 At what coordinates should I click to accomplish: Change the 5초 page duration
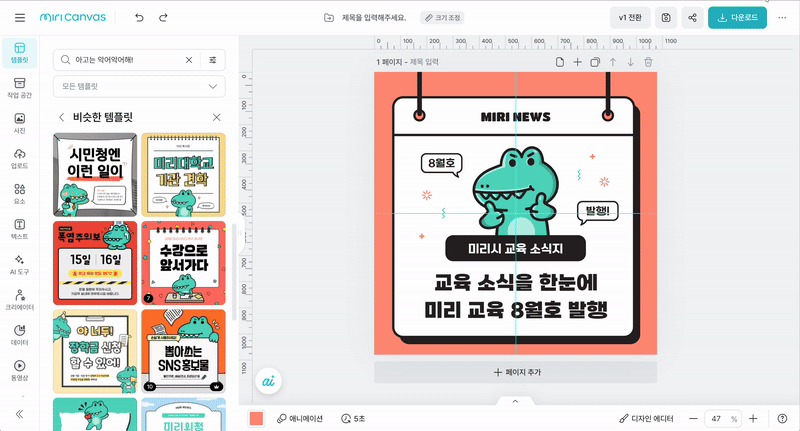click(353, 418)
